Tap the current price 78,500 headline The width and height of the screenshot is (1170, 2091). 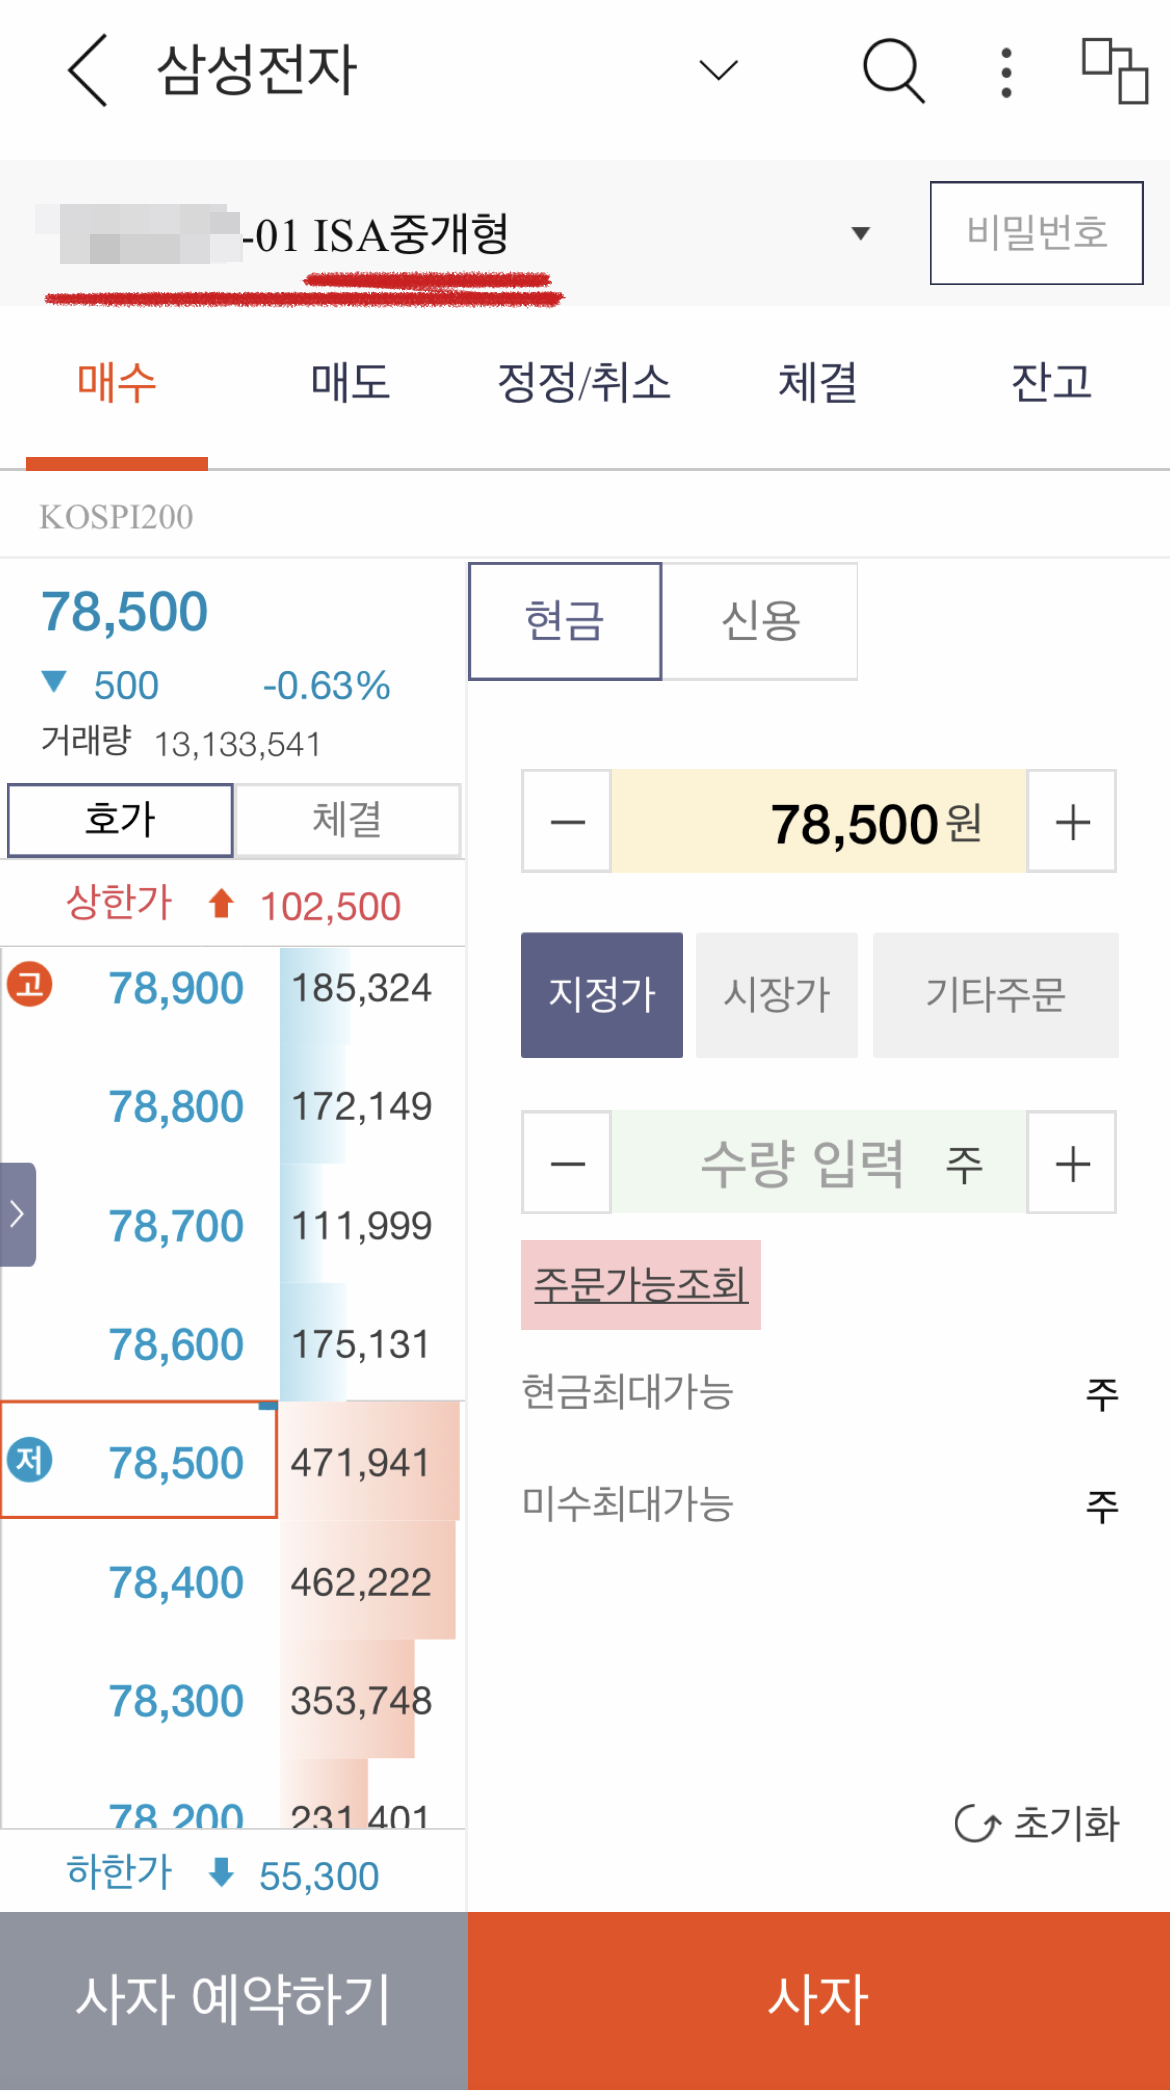click(x=124, y=612)
